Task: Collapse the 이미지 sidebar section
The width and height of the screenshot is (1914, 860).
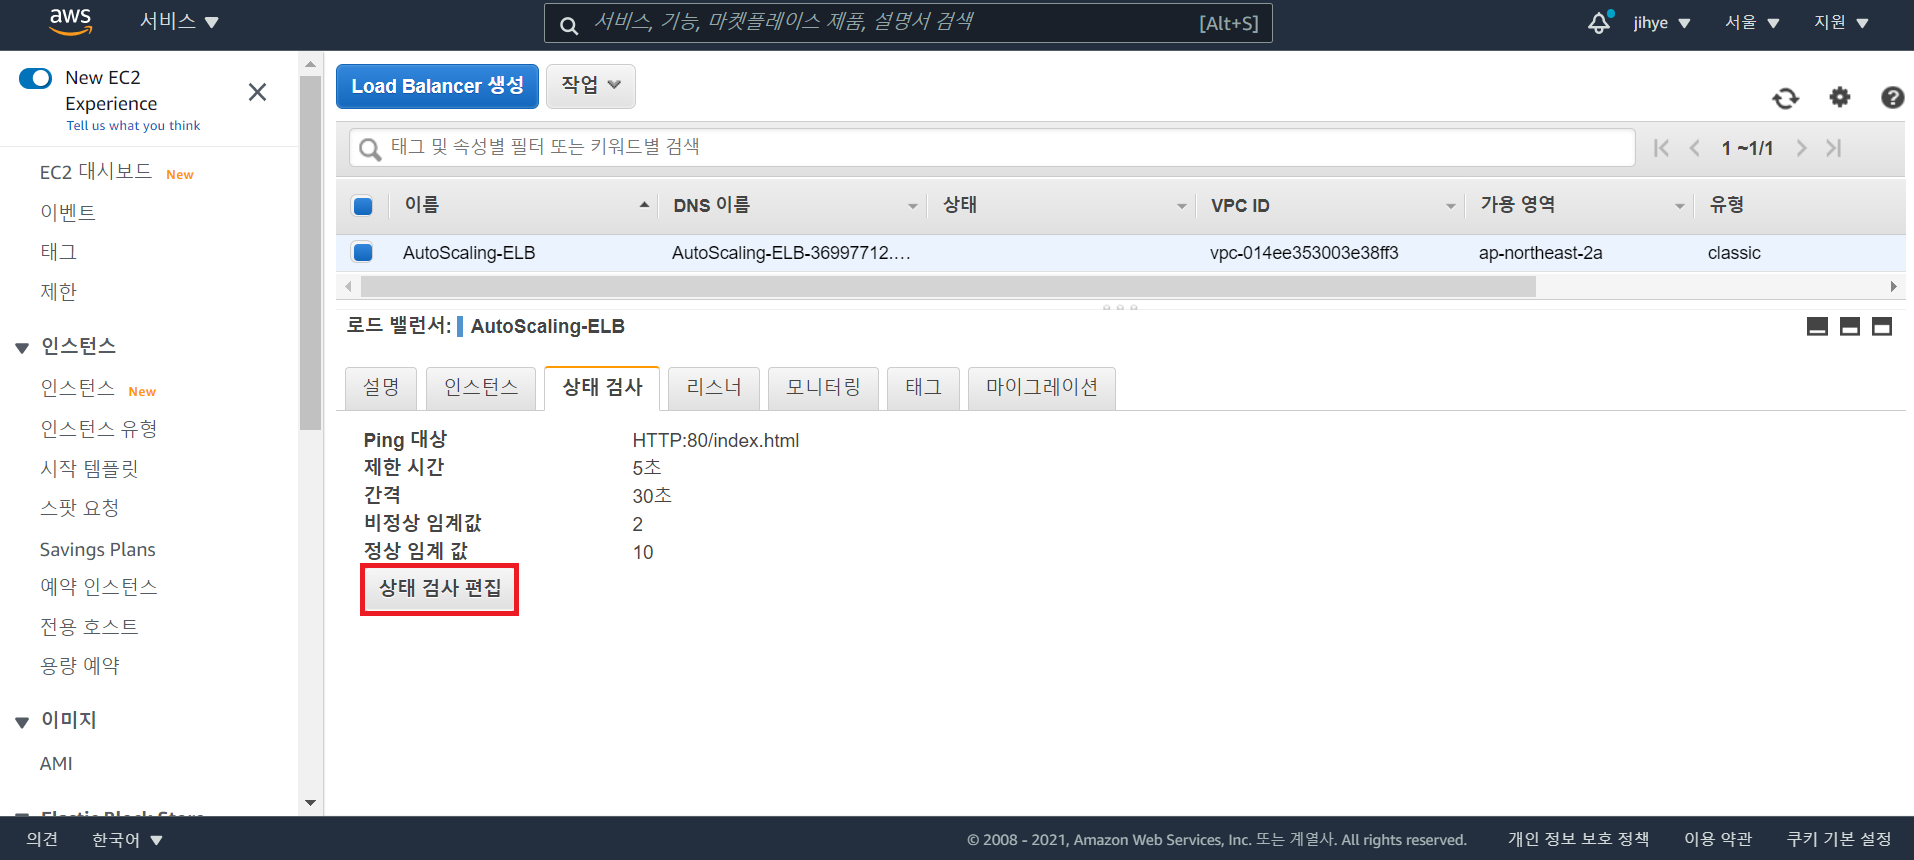Action: click(x=22, y=721)
